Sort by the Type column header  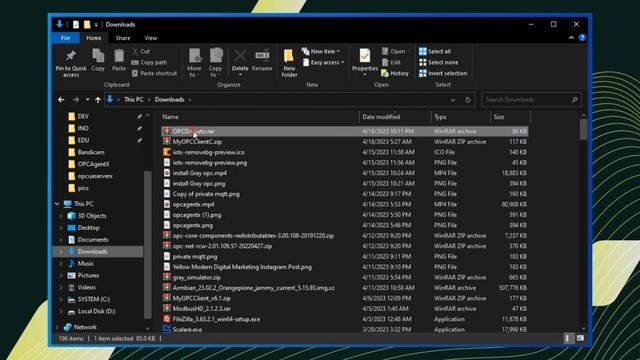(x=460, y=117)
